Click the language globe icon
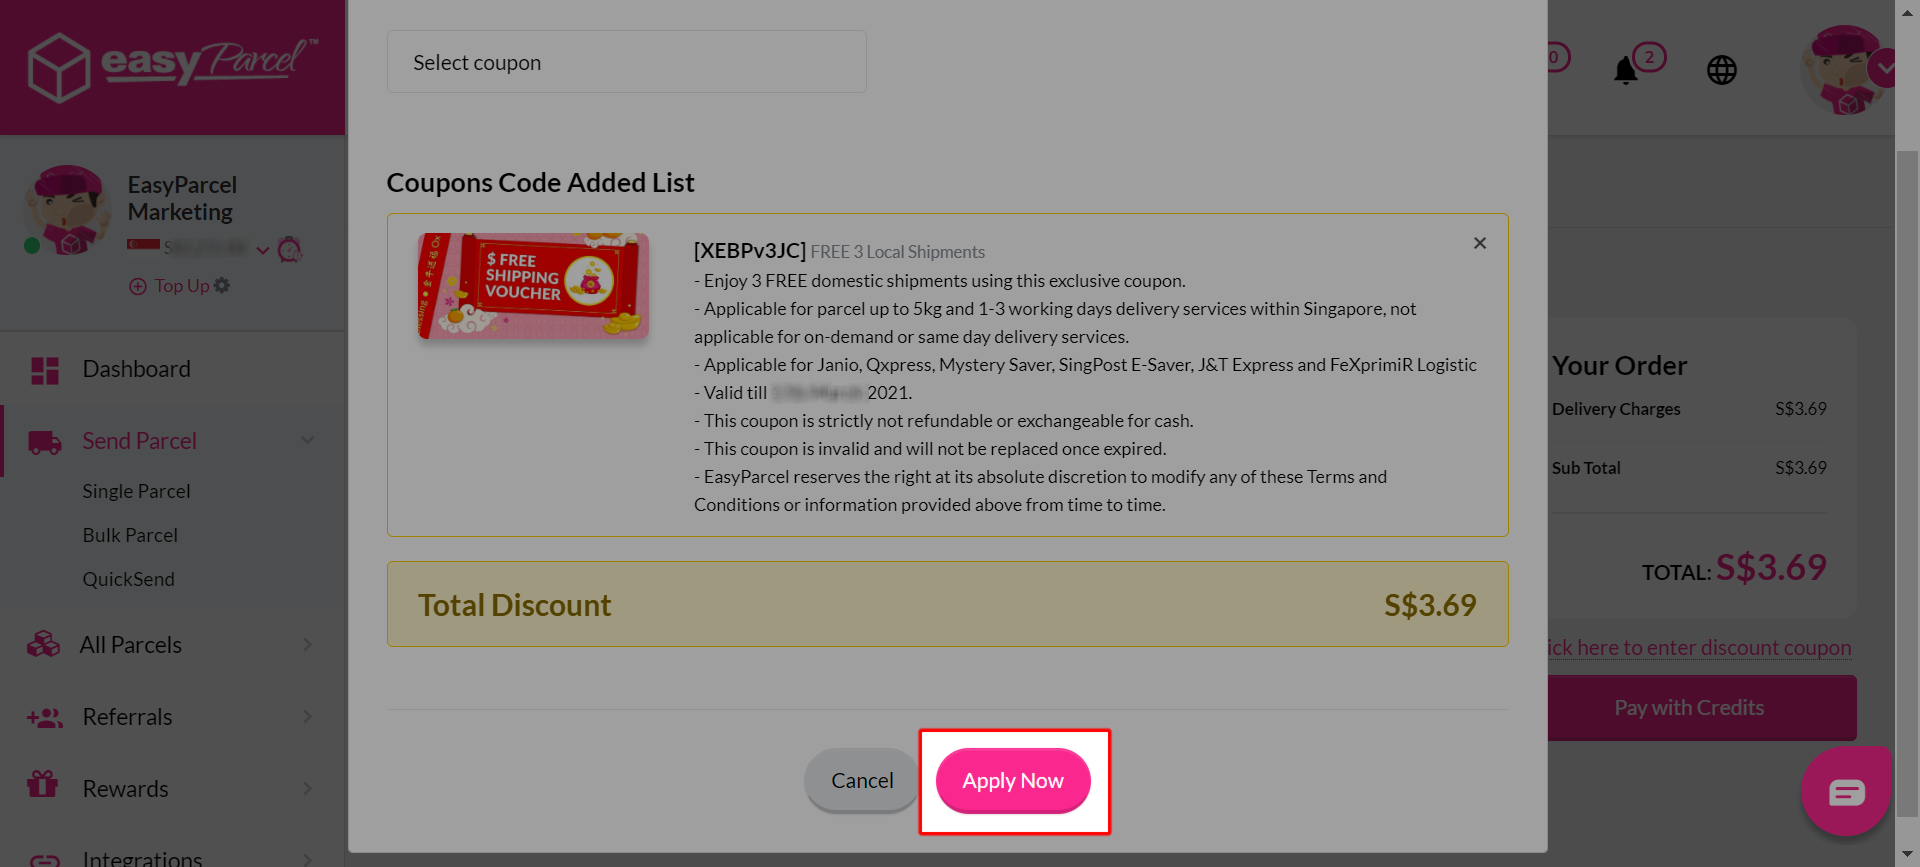The width and height of the screenshot is (1920, 867). 1722,69
